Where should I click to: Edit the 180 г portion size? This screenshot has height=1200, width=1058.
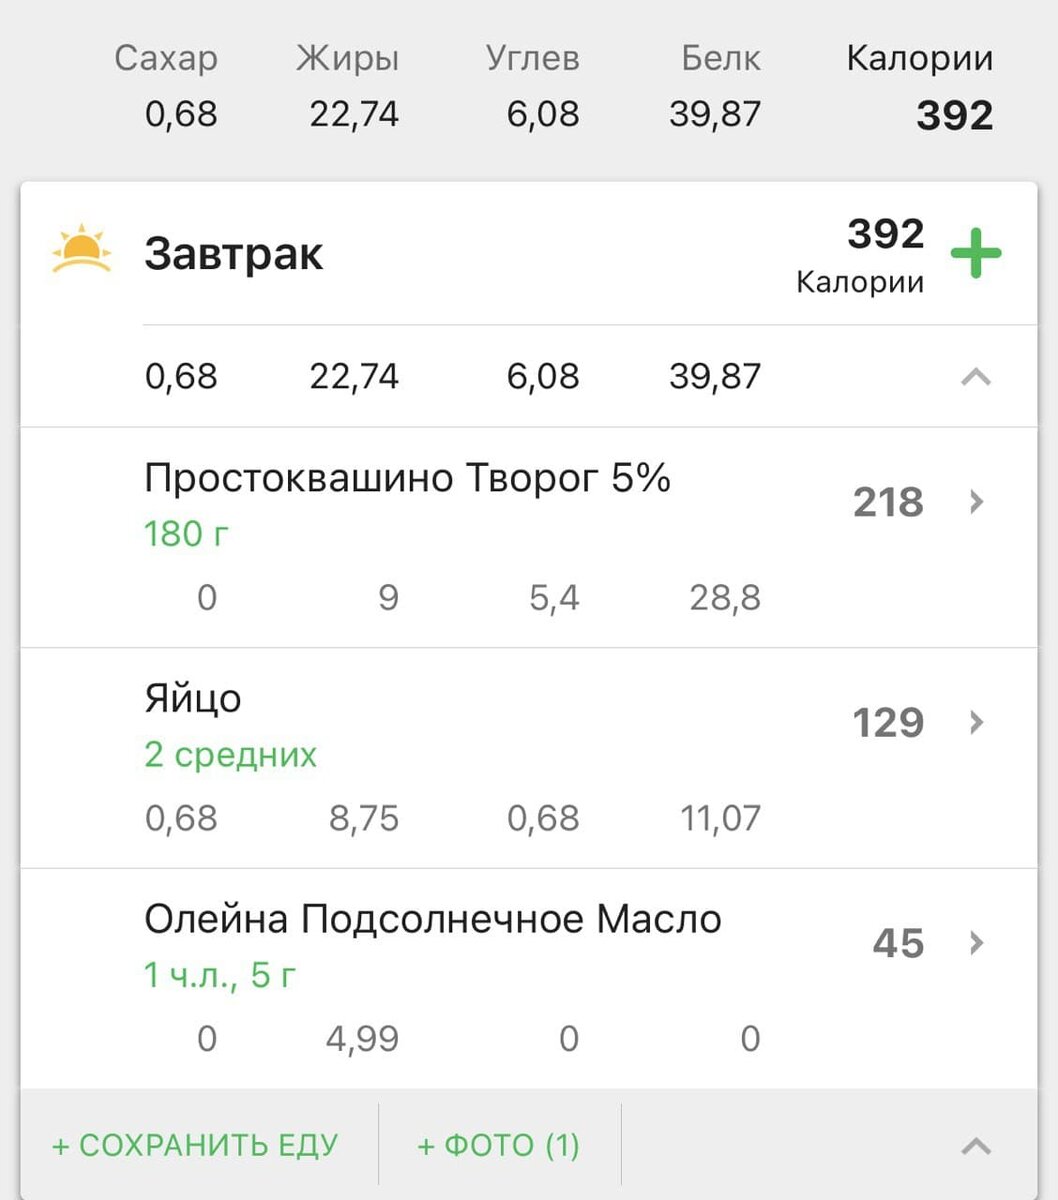click(x=186, y=534)
